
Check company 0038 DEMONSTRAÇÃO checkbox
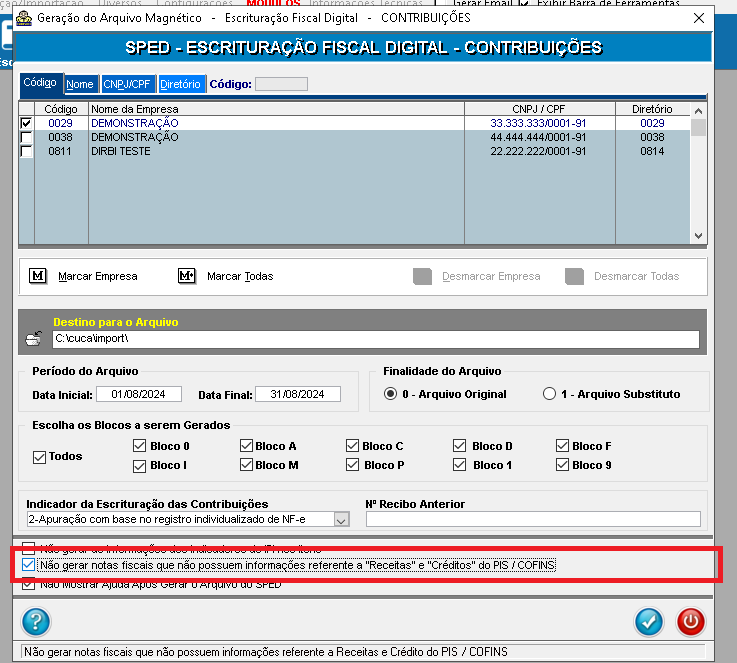point(26,137)
